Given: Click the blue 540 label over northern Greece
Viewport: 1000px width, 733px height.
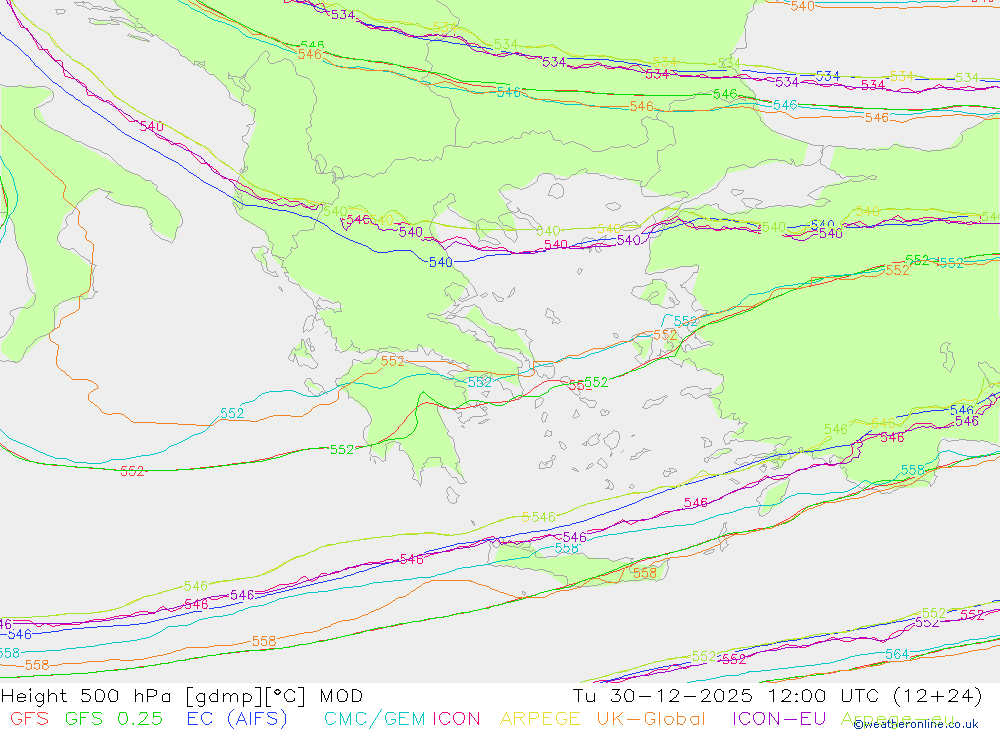Looking at the screenshot, I should tap(441, 262).
